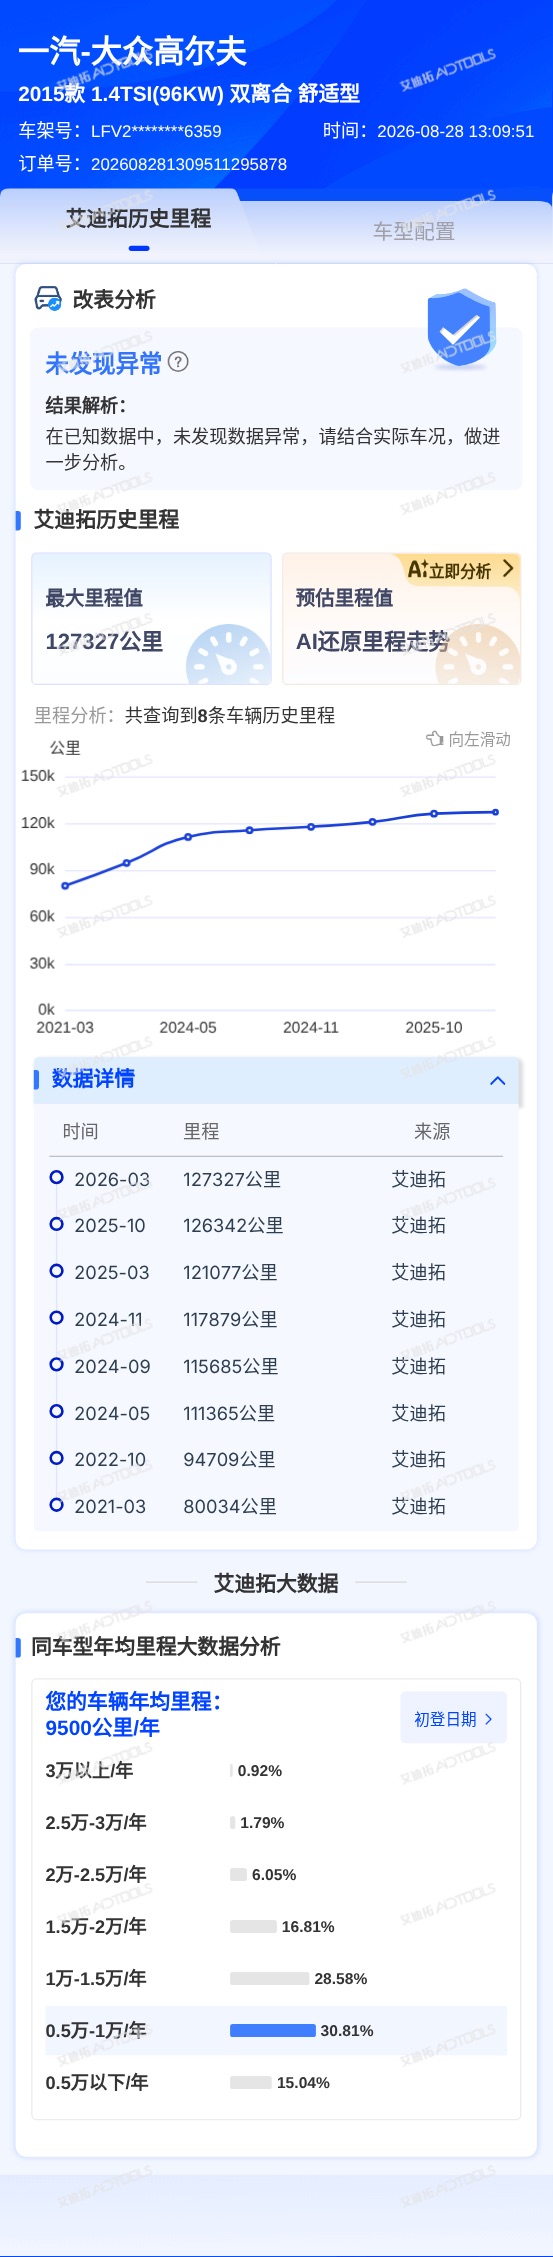
Task: Click the 111365公里 mileage cell
Action: [x=229, y=1414]
